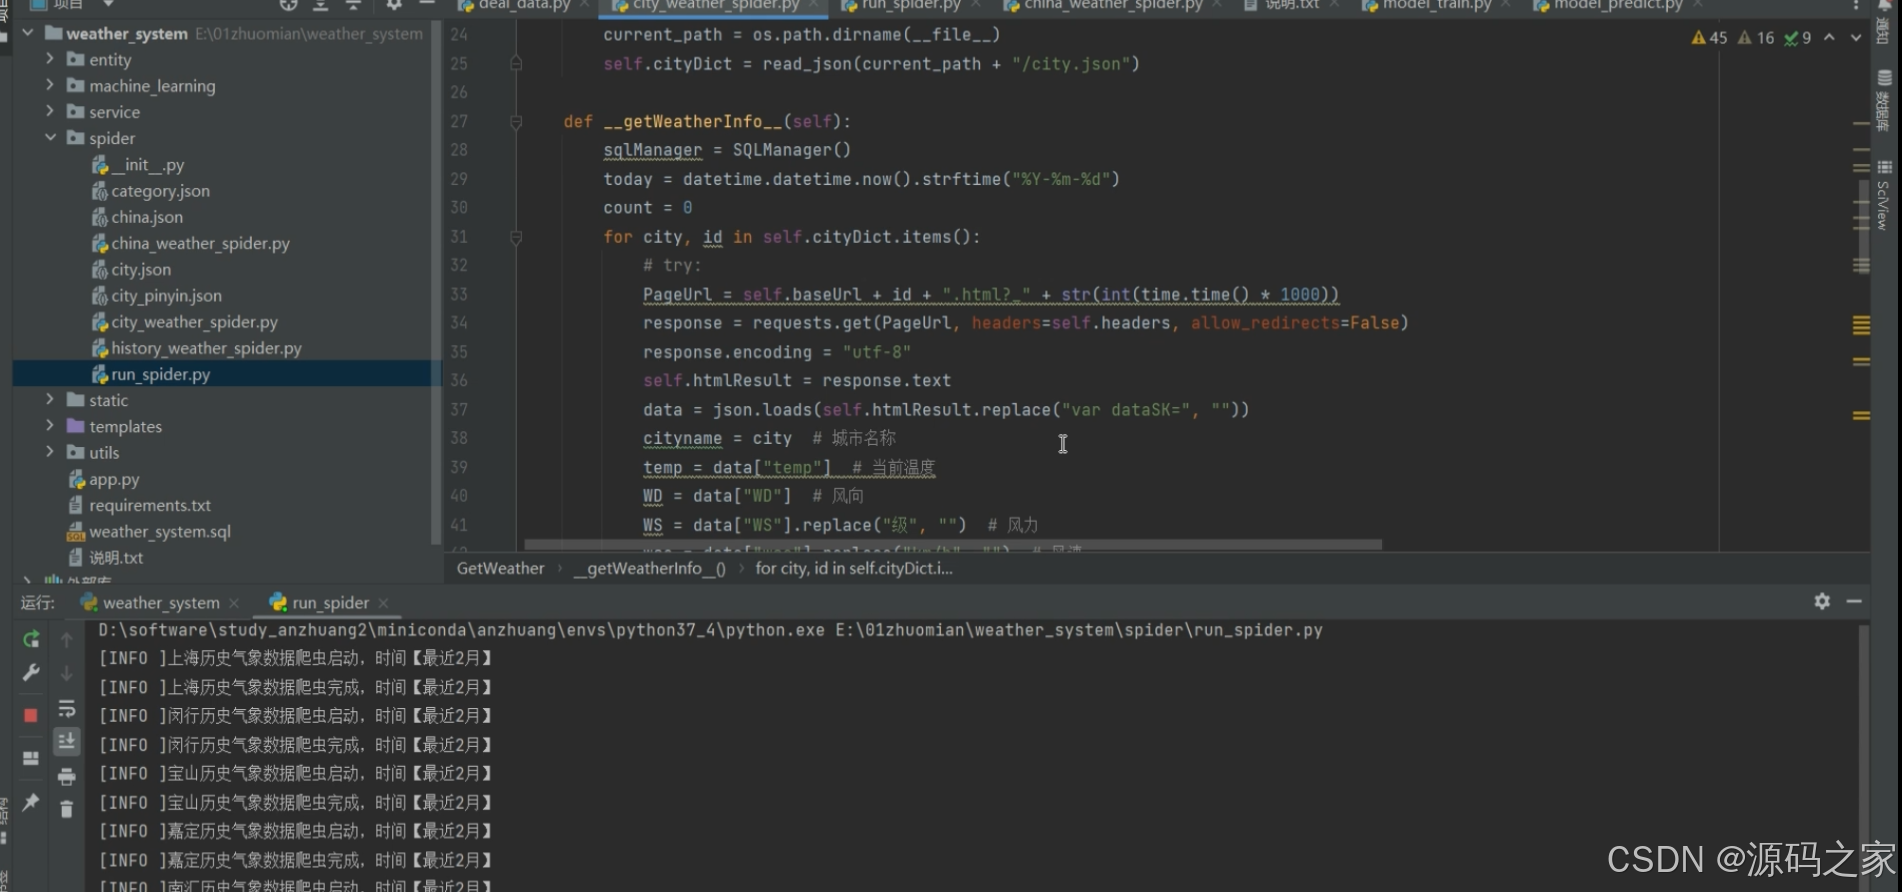Fold the for city loop block

pos(516,238)
